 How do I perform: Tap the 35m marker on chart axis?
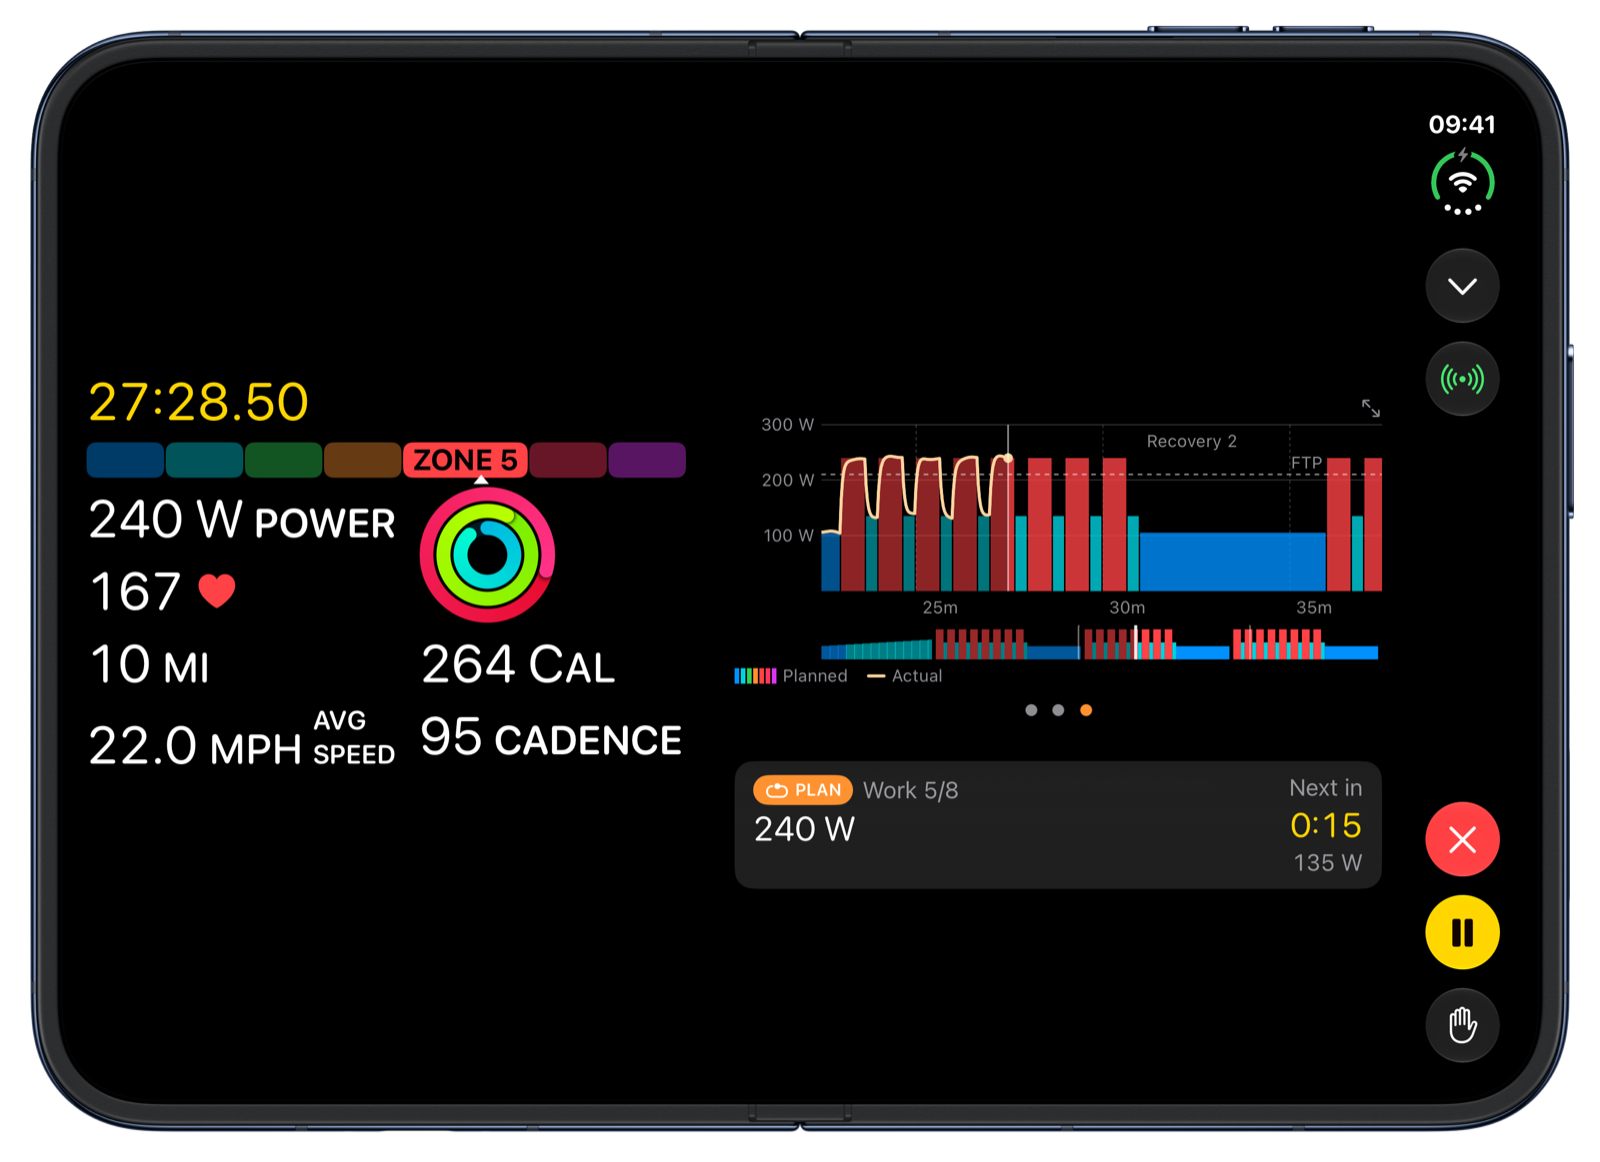click(1314, 607)
